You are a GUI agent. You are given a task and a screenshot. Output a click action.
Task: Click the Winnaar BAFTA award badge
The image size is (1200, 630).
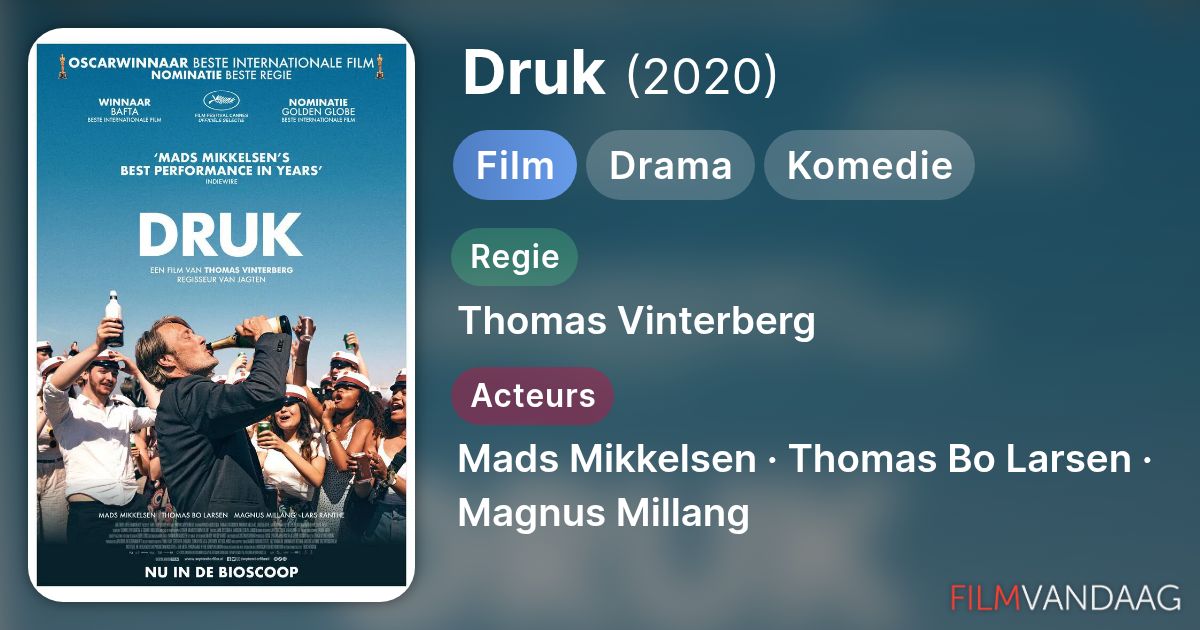[125, 110]
